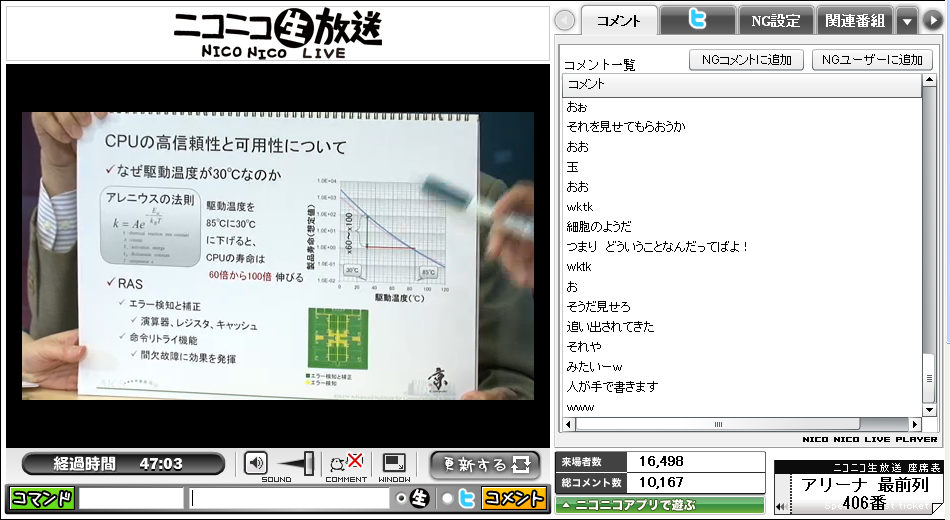Viewport: 950px width, 520px height.
Task: Click the 経過時間 47:03 elapsed time display
Action: pyautogui.click(x=123, y=464)
